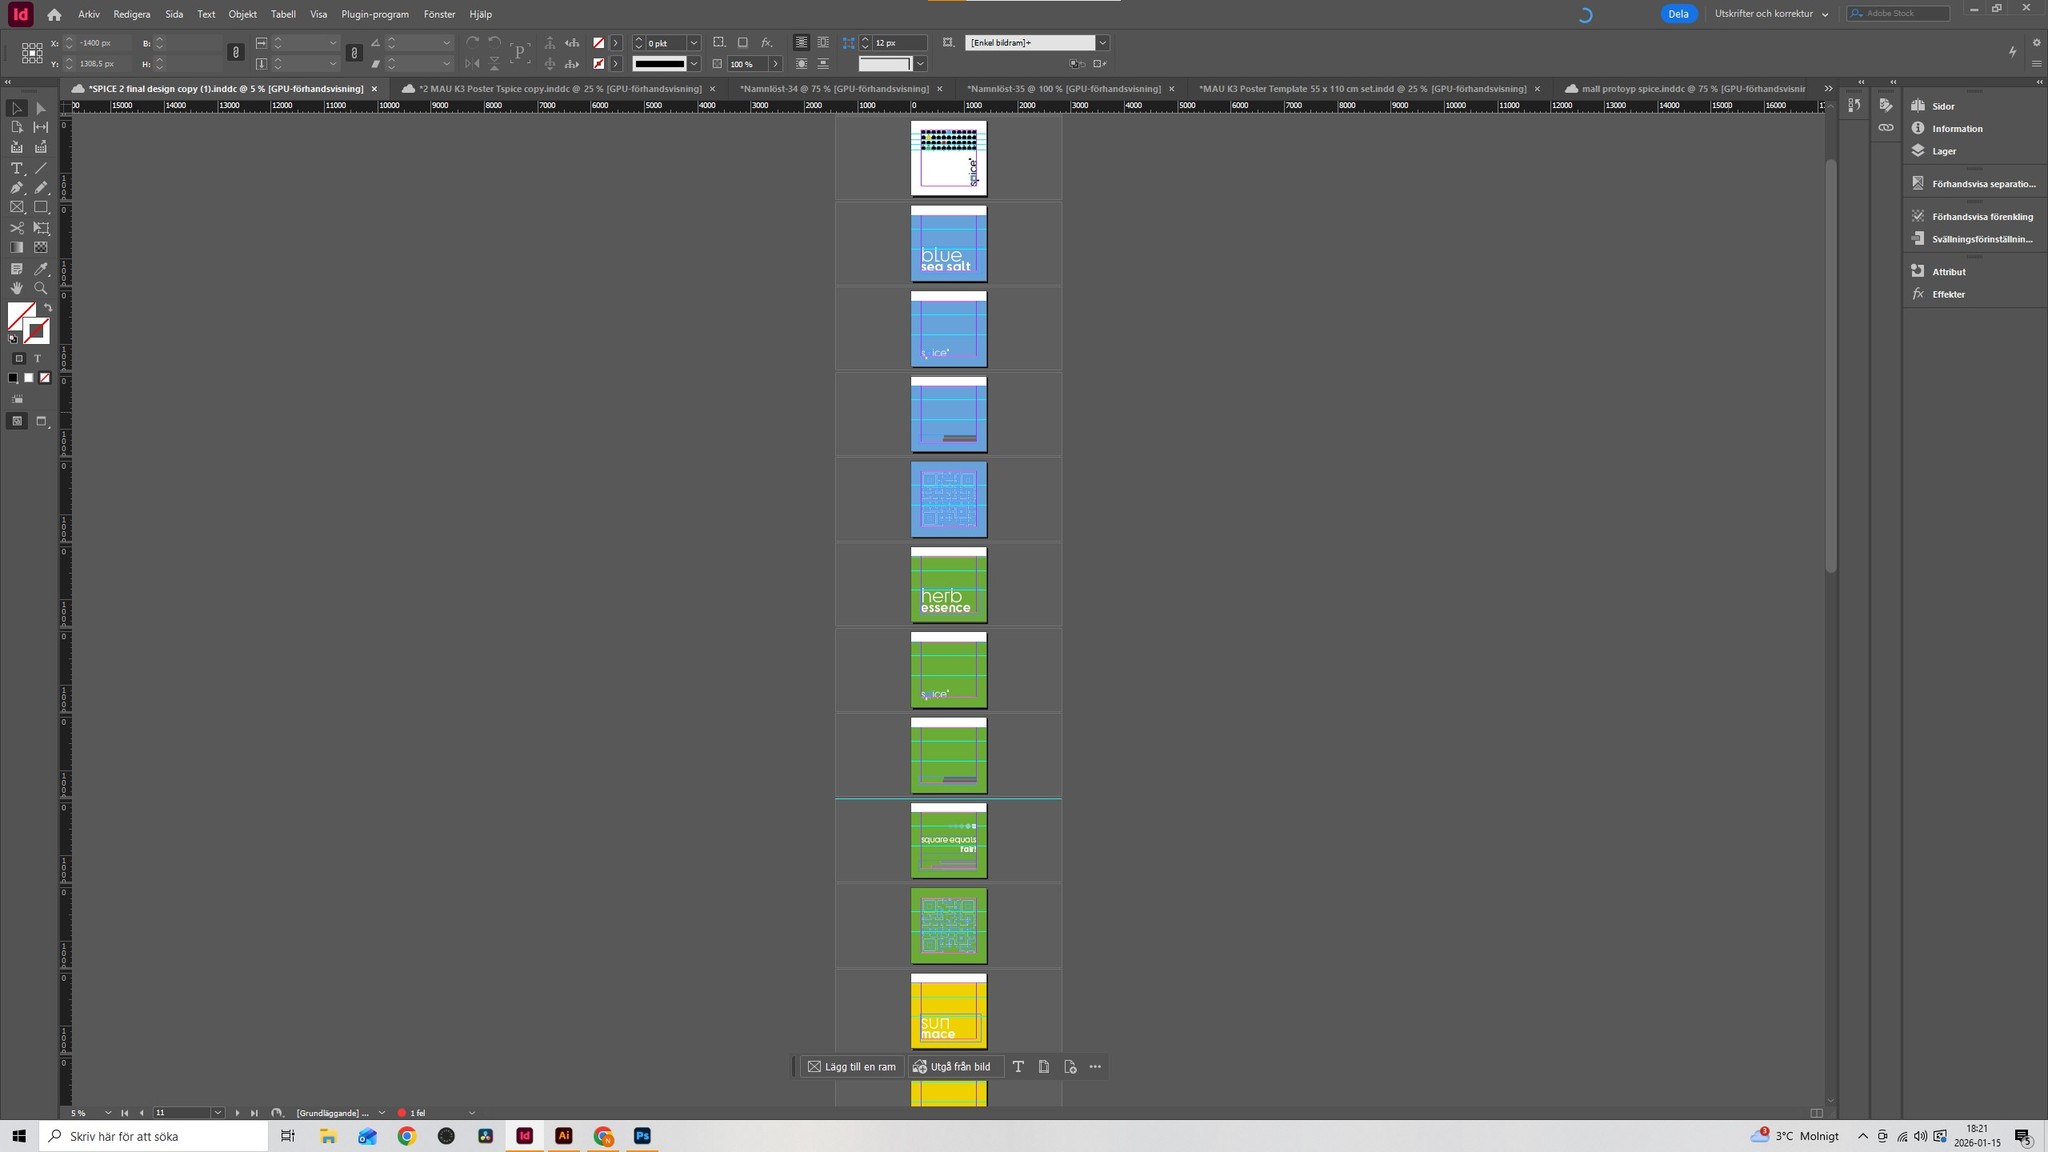Swap fill and stroke arrows

pos(47,307)
